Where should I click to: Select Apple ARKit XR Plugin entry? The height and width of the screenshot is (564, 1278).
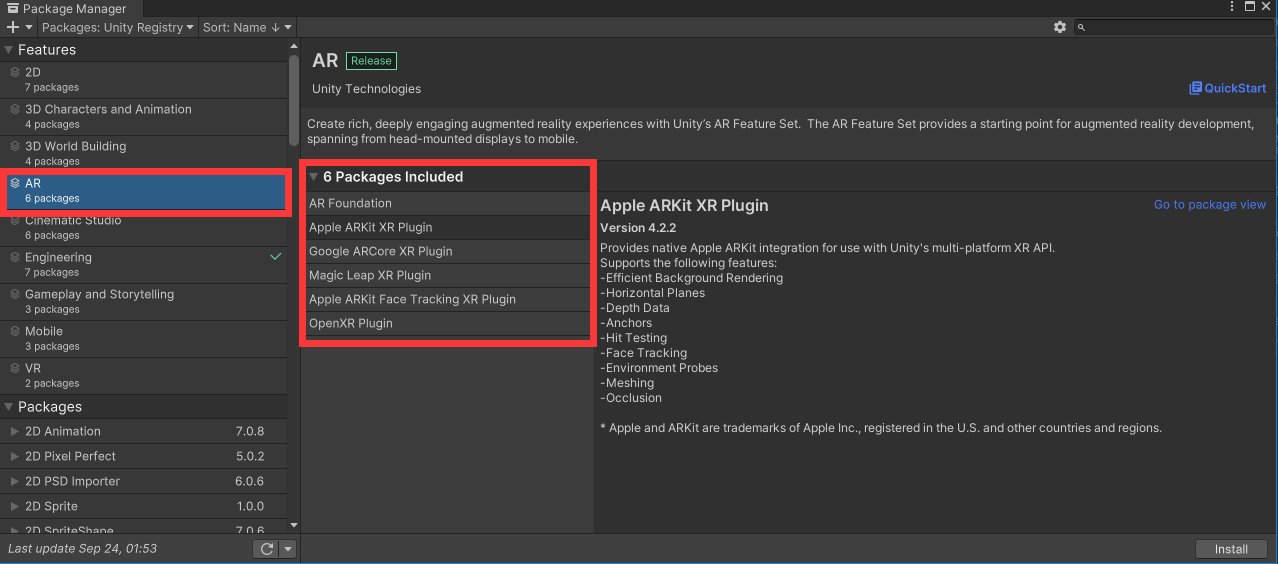[449, 227]
